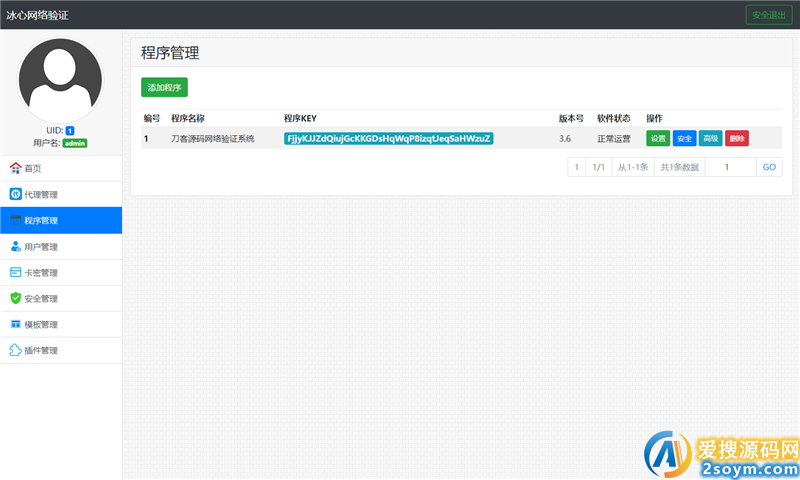Viewport: 800px width, 480px height.
Task: Click the card icon beside 卡密管理
Action: click(x=15, y=272)
